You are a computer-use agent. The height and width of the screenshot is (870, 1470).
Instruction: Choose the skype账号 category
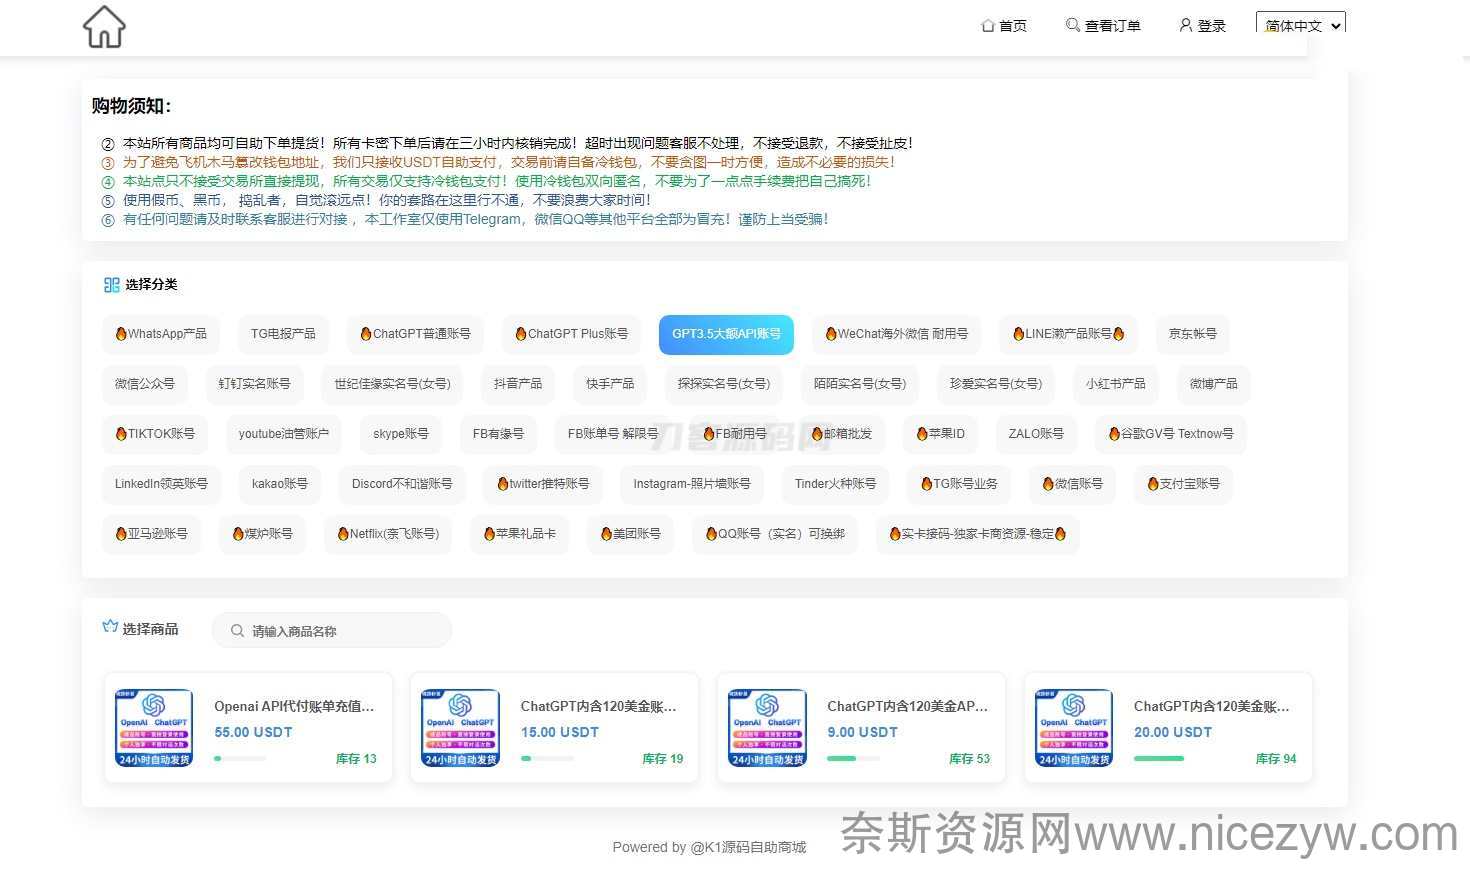[401, 434]
